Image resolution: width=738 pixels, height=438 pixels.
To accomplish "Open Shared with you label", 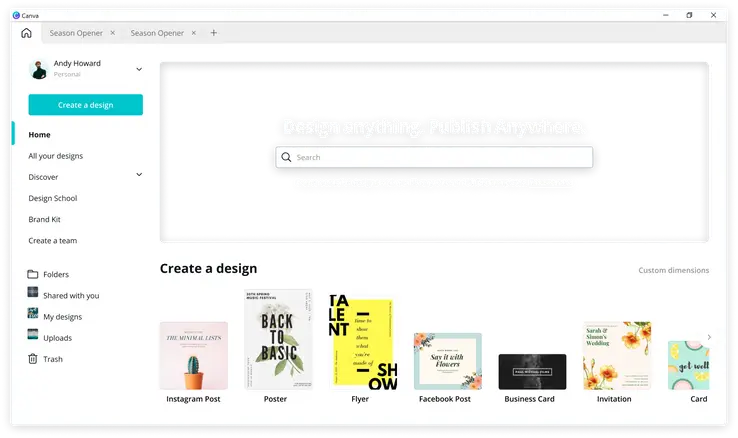I will coord(71,295).
